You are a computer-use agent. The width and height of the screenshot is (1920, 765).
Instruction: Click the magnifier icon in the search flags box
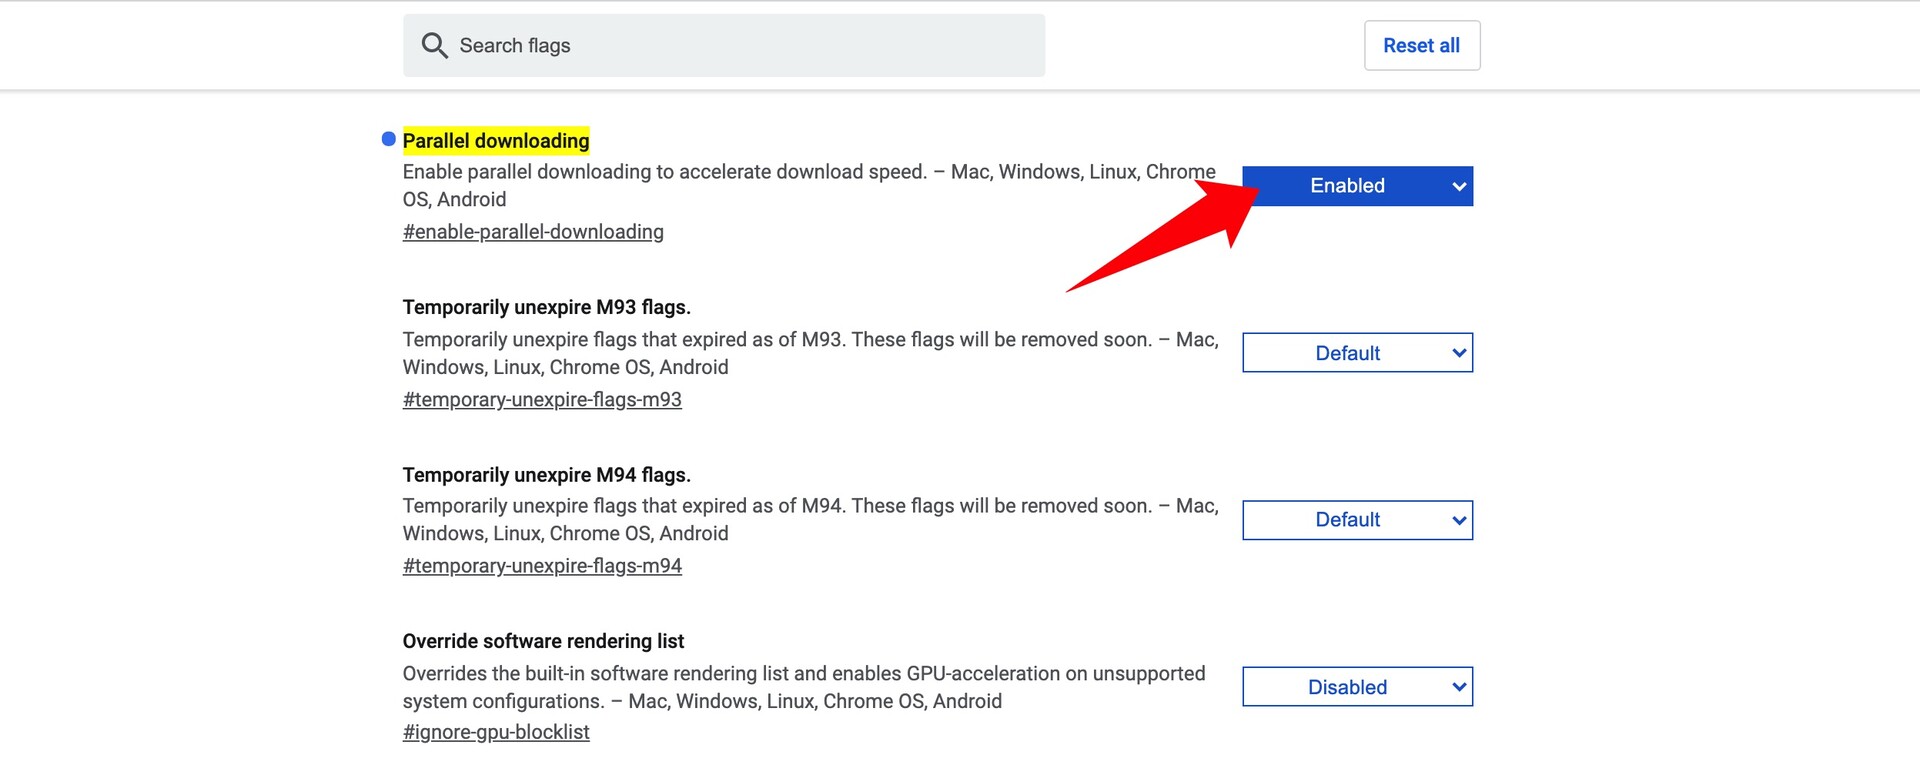click(x=434, y=45)
